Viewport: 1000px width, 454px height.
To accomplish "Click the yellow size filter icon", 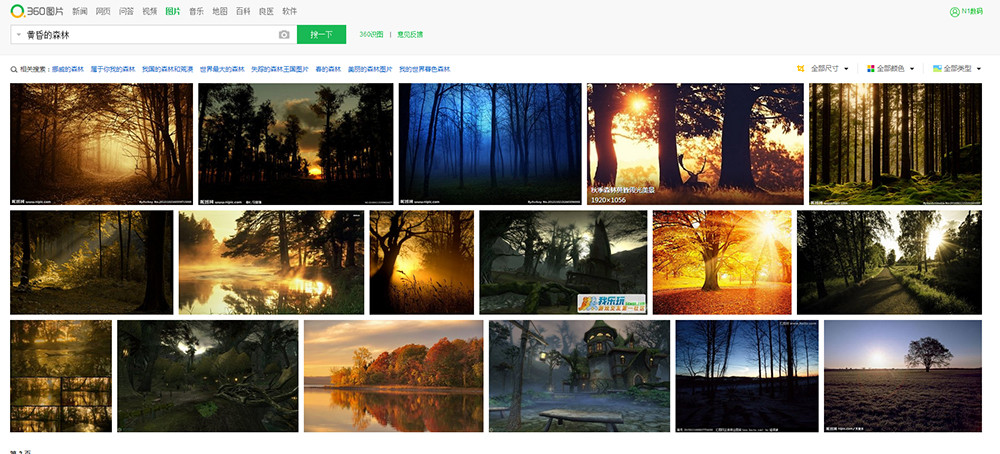I will (801, 69).
